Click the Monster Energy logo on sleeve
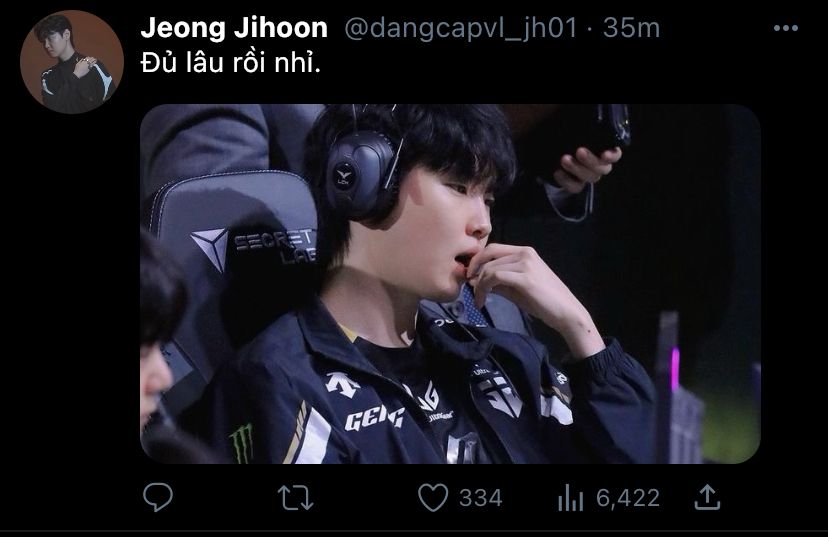828x537 pixels. 242,444
